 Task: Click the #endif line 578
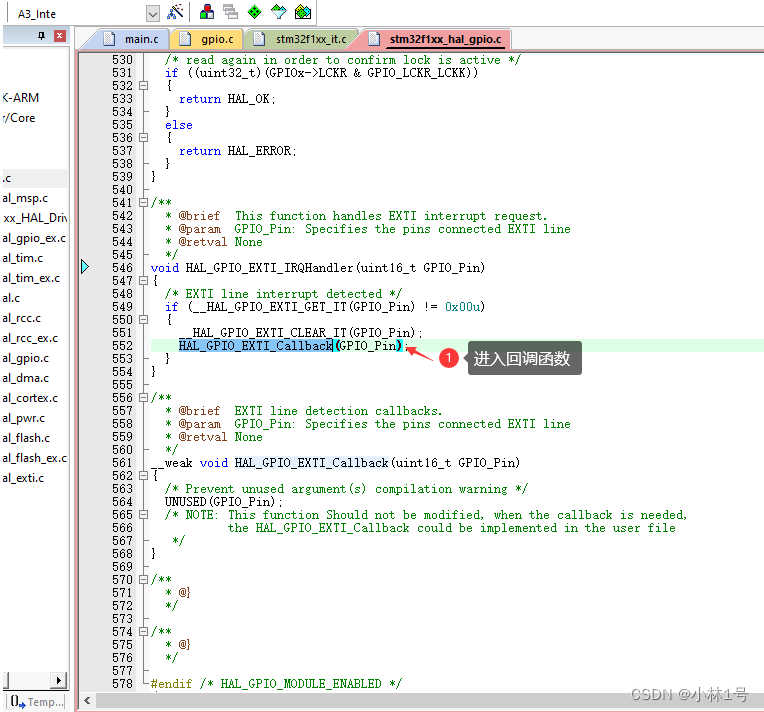(x=276, y=684)
